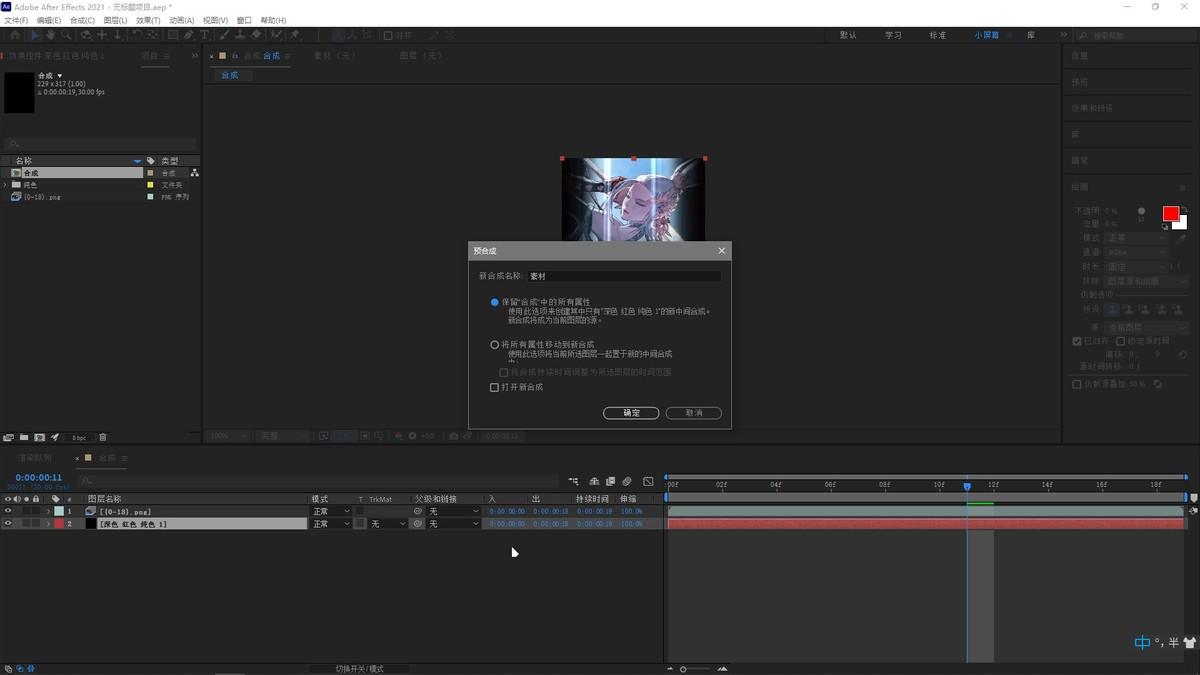This screenshot has width=1200, height=675.
Task: Create a new folder in Project panel
Action: 24,437
